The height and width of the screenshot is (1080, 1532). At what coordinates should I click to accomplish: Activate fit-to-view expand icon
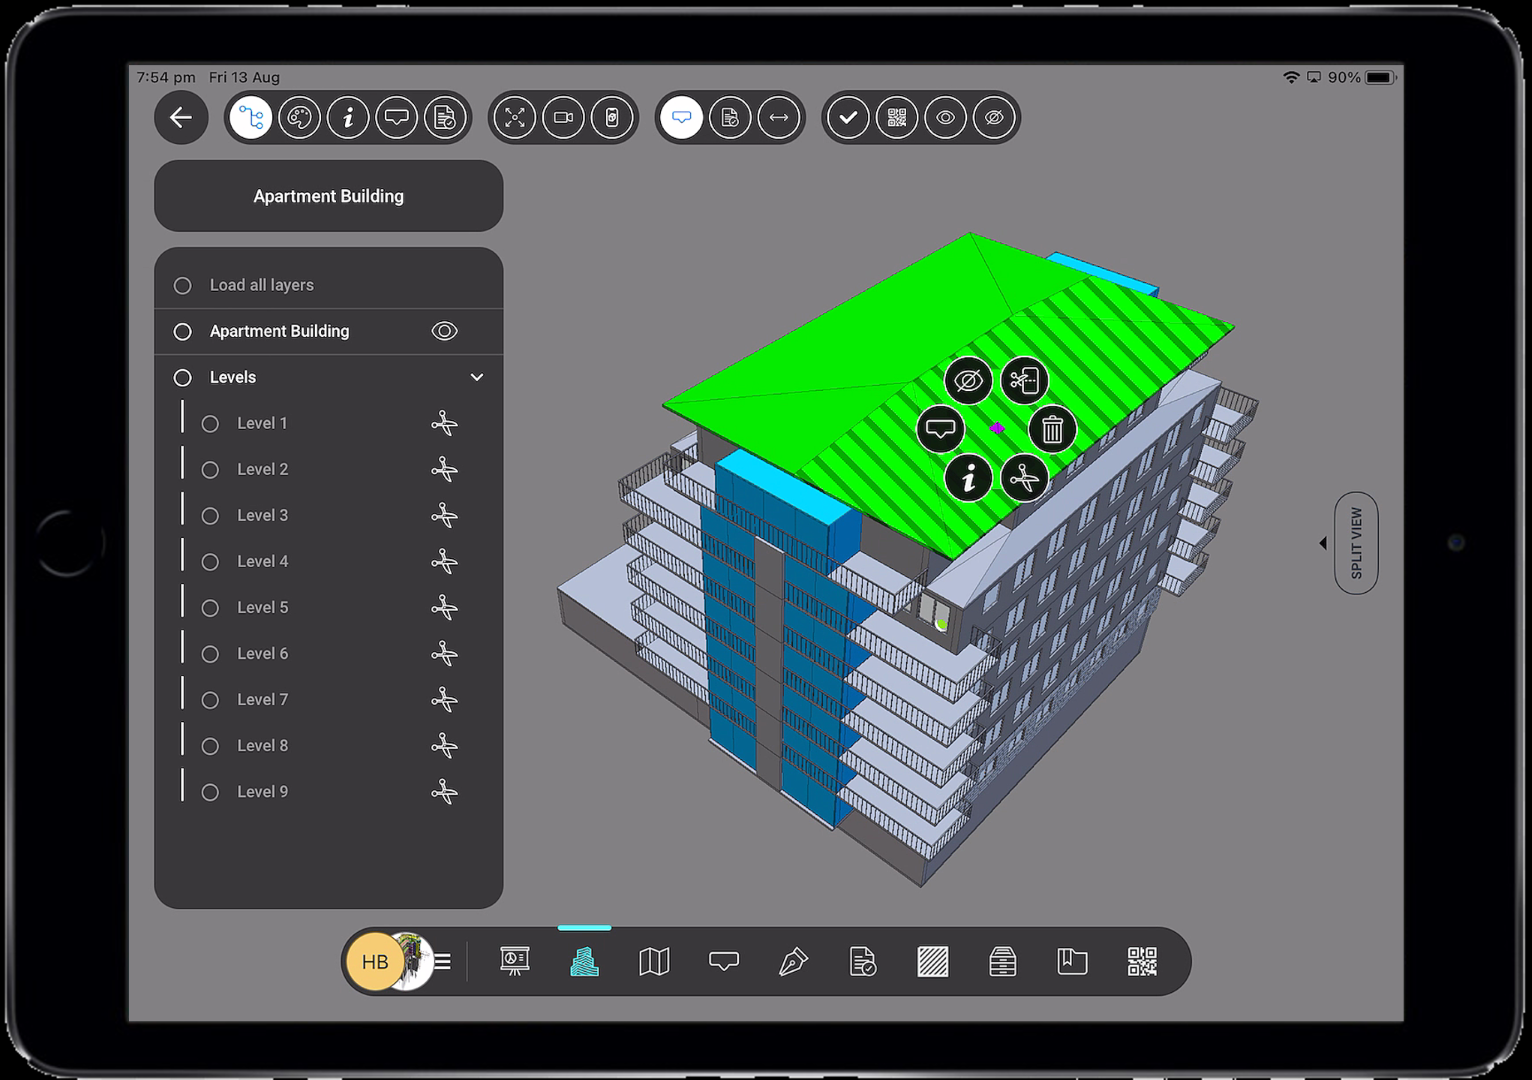tap(515, 118)
